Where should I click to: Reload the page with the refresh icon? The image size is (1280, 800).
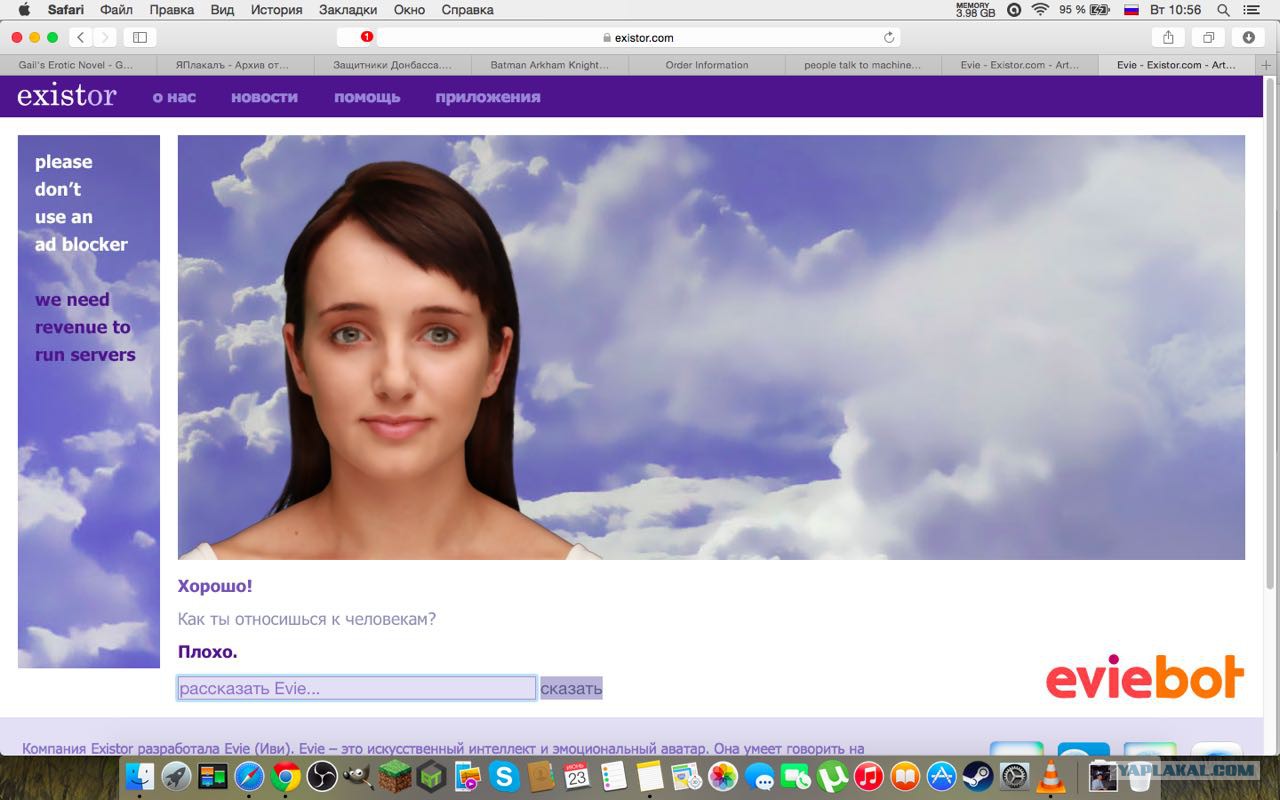click(x=888, y=37)
